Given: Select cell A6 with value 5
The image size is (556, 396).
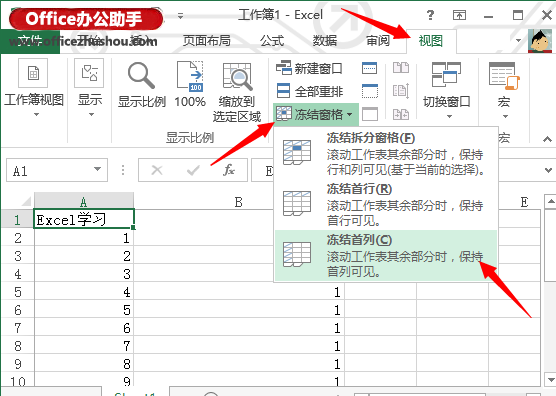Looking at the screenshot, I should click(x=84, y=310).
